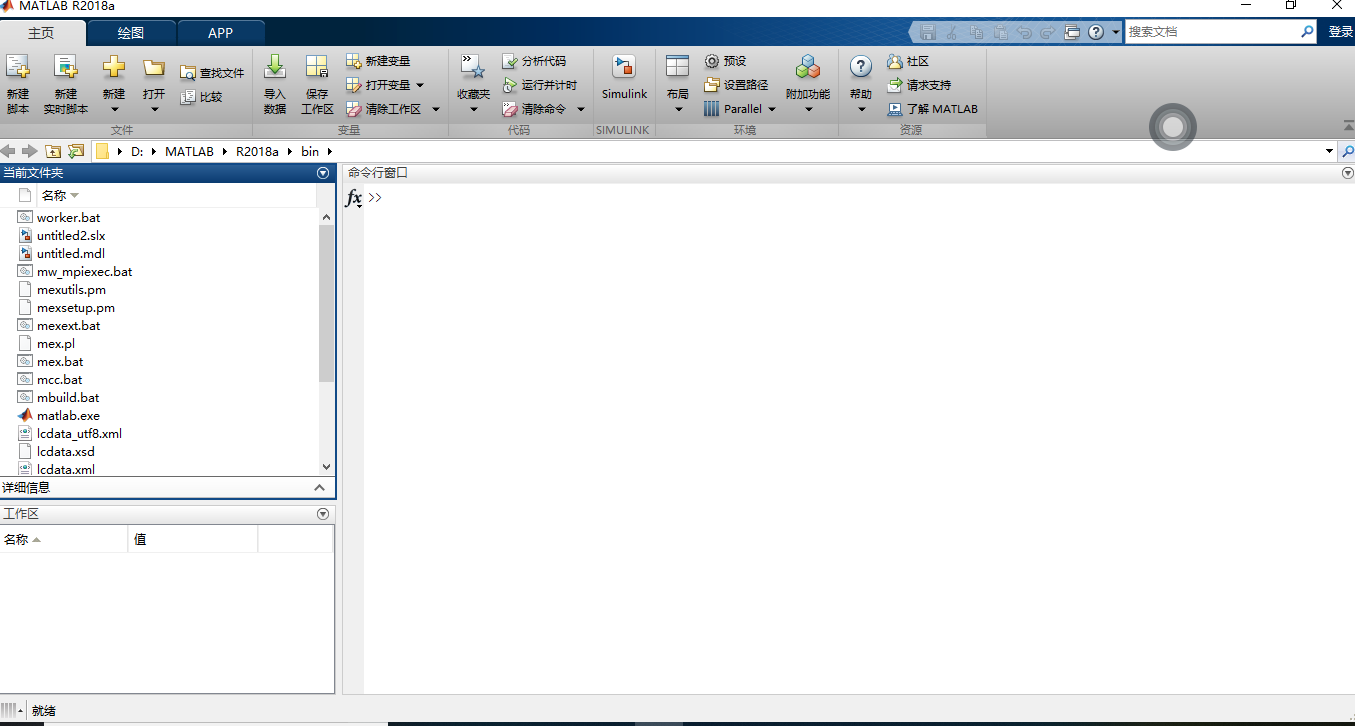
Task: Click the 导入数据 (Import Data) icon
Action: tap(274, 68)
